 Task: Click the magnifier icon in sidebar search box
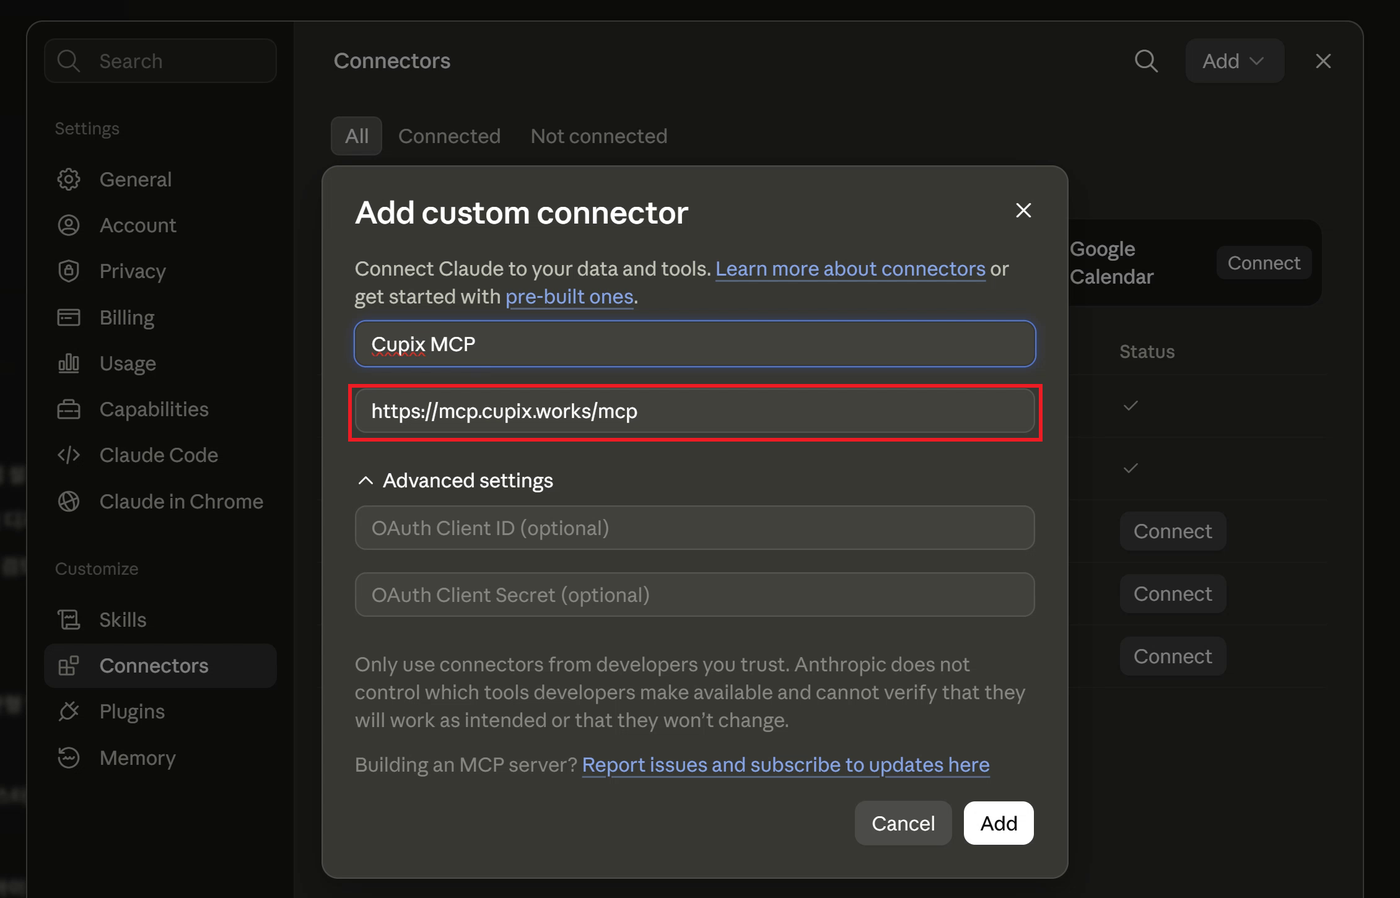point(69,61)
